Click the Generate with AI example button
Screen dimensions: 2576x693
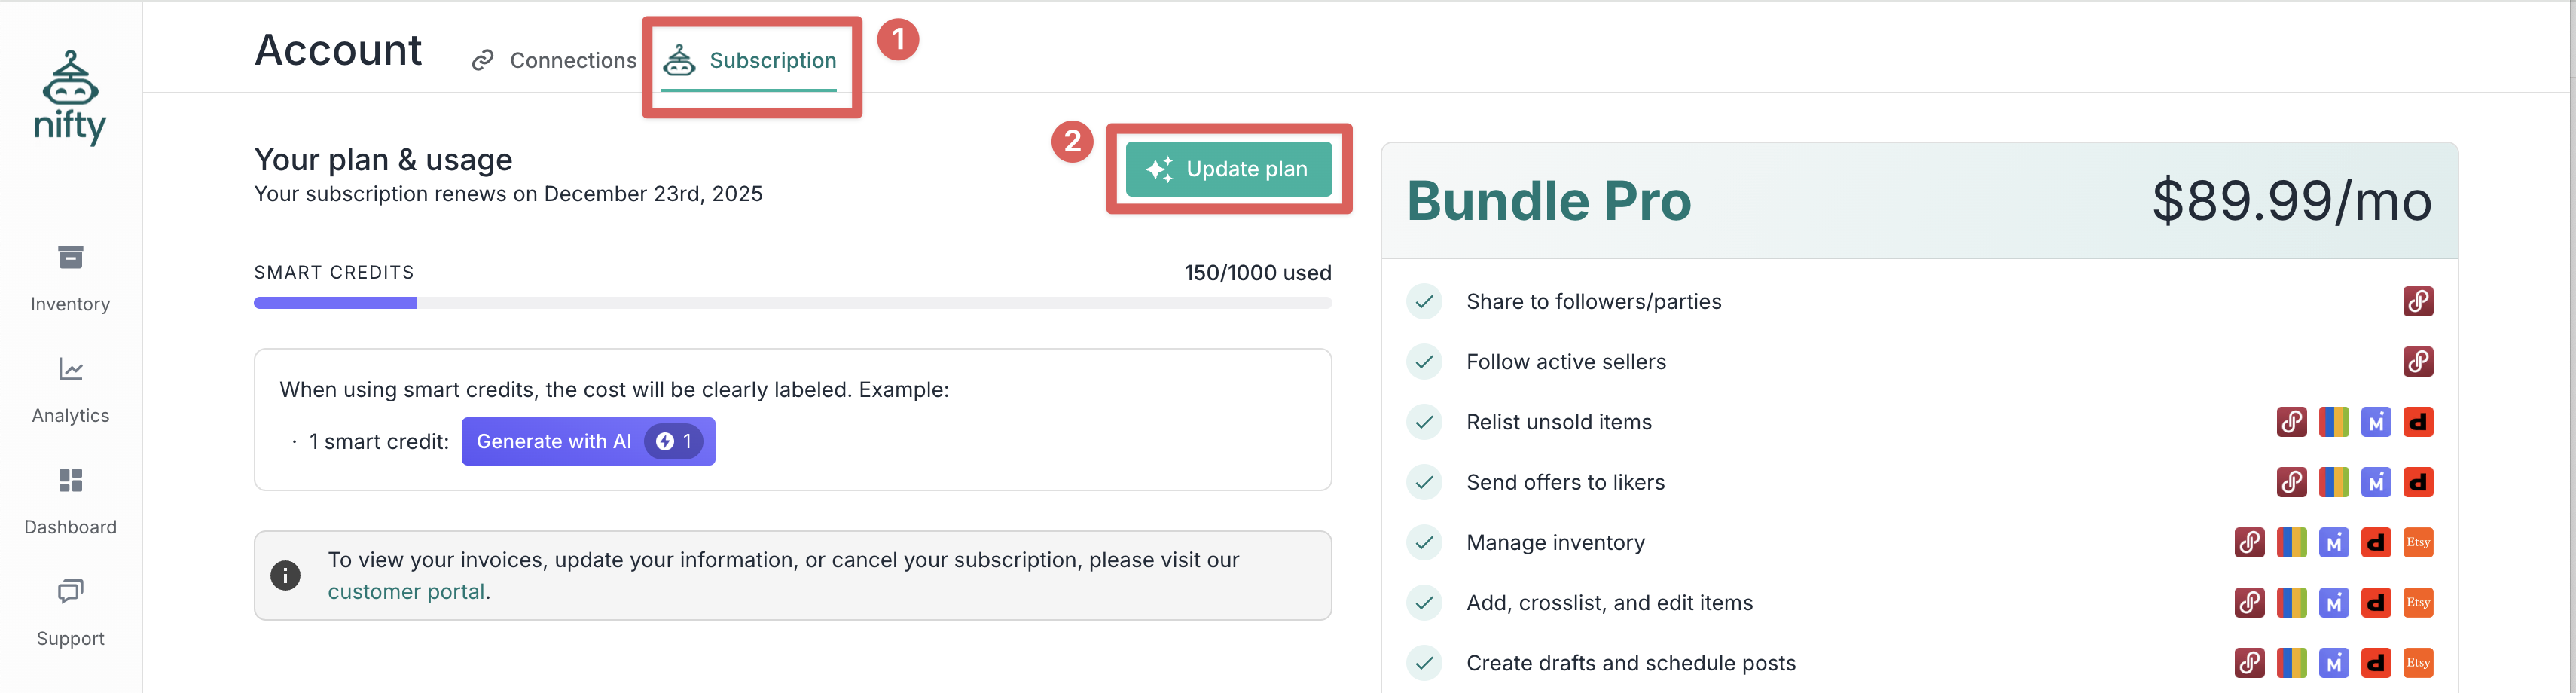click(588, 441)
